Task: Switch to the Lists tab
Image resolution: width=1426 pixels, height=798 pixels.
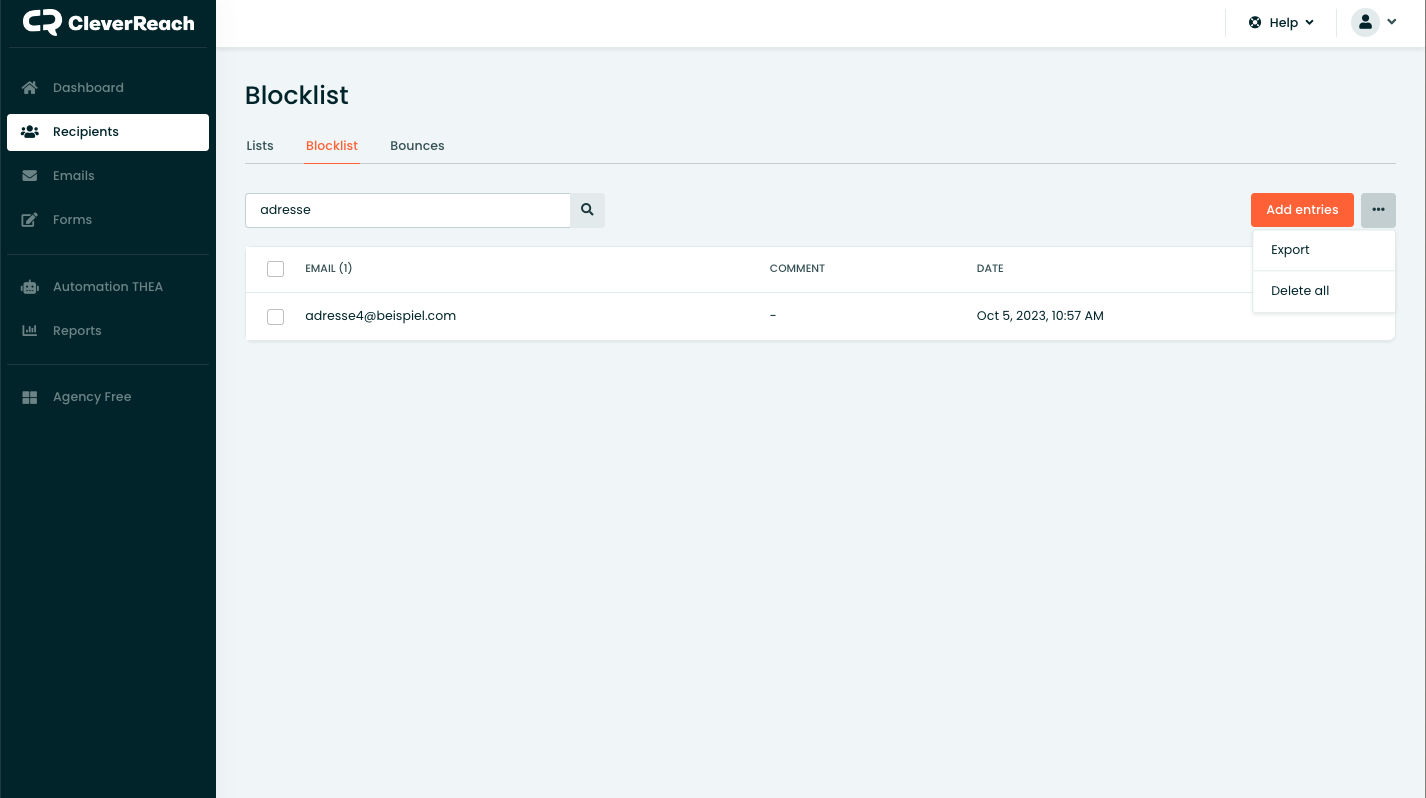Action: [260, 146]
